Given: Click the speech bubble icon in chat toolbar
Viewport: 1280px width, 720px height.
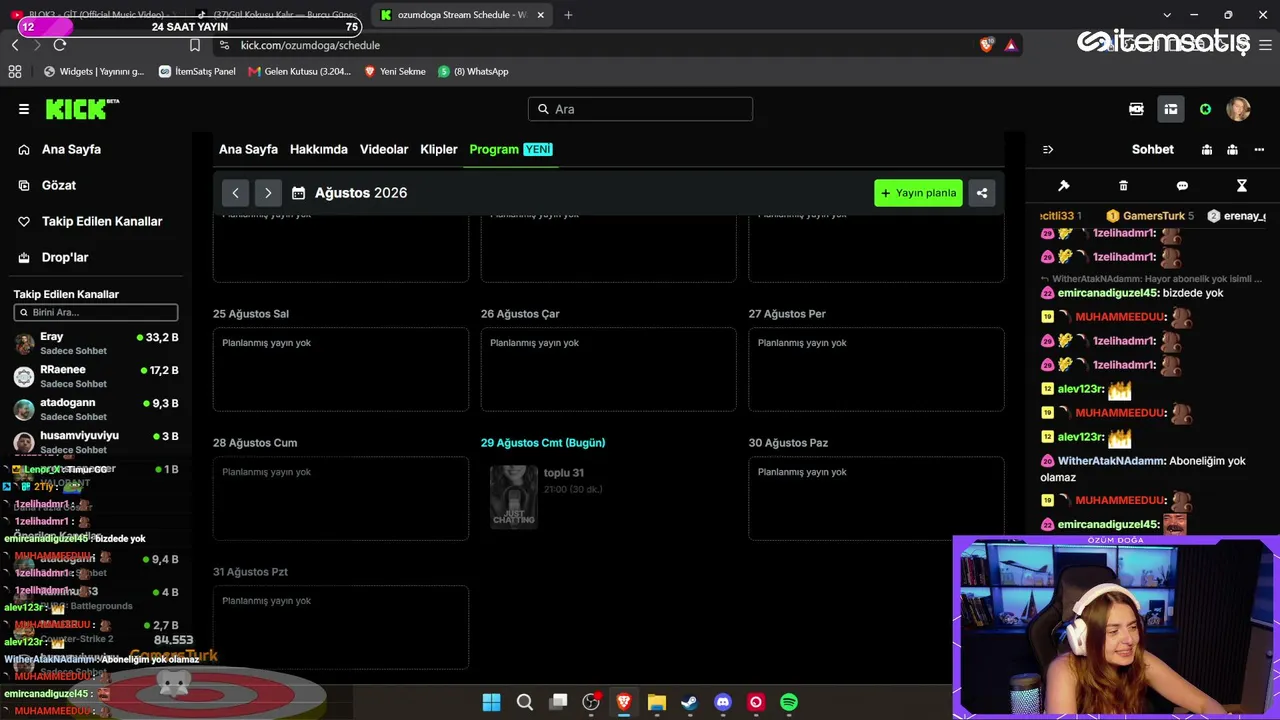Looking at the screenshot, I should 1182,186.
